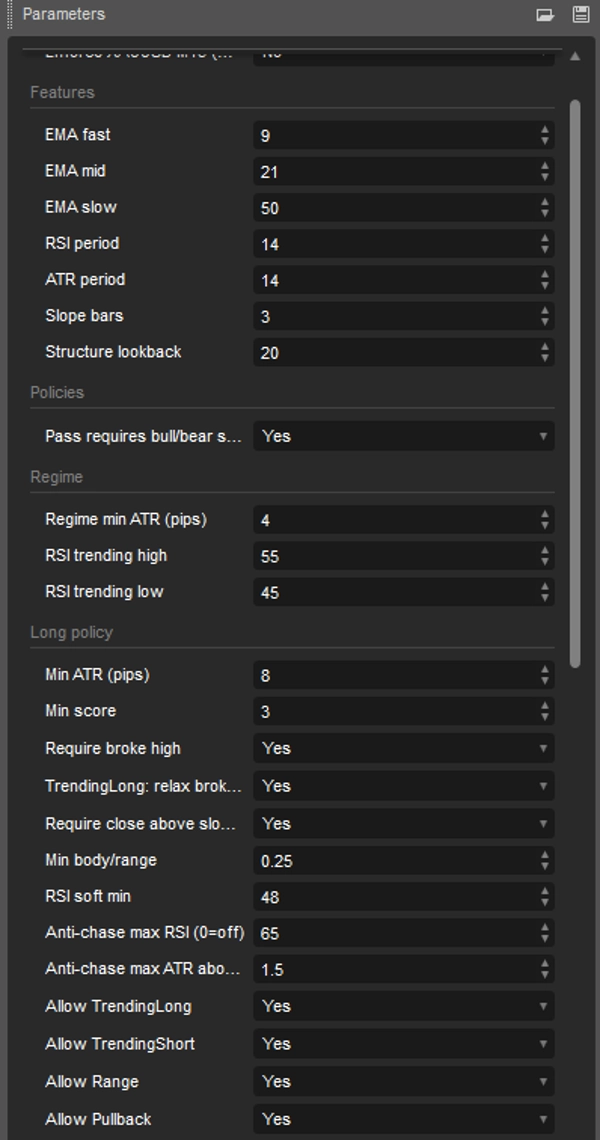Image resolution: width=600 pixels, height=1140 pixels.
Task: Open the Allow TrendingShort dropdown
Action: pos(404,1044)
